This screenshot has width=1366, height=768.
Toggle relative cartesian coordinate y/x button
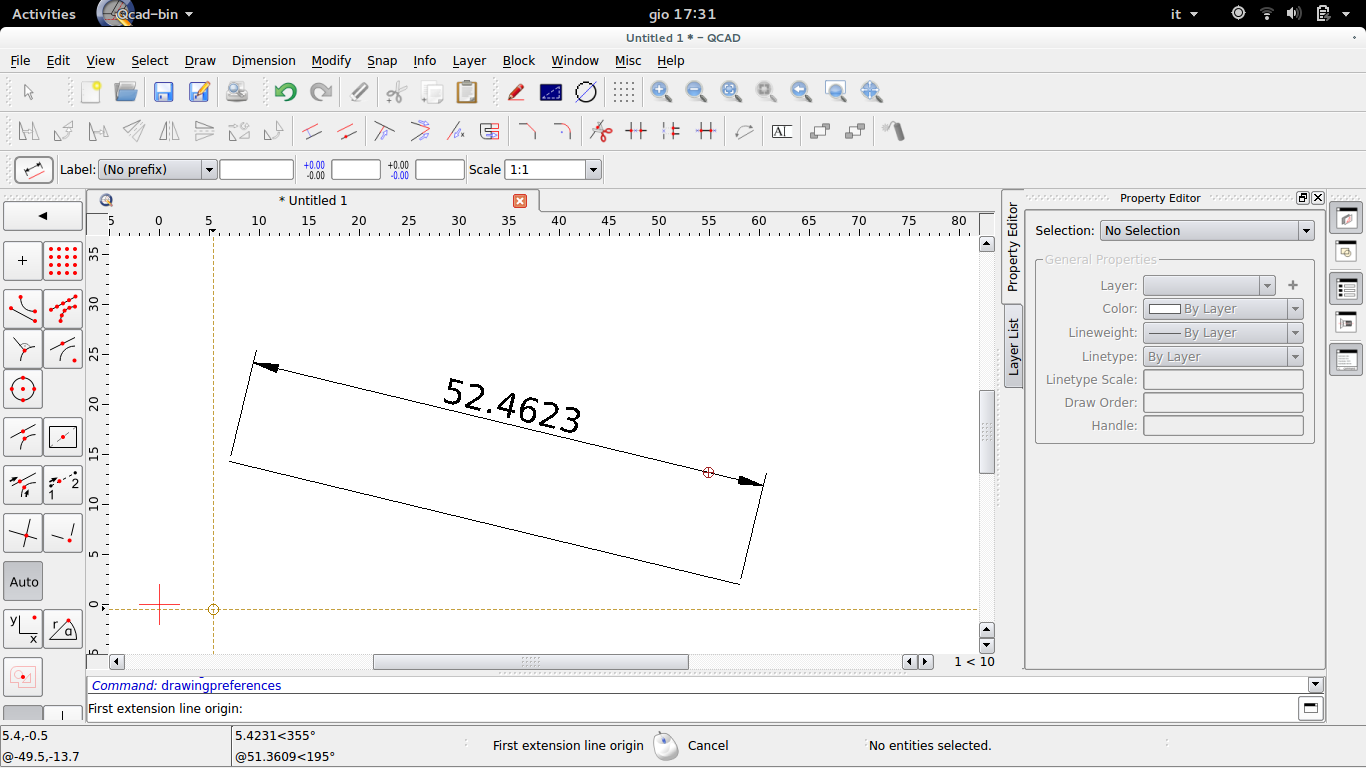click(23, 629)
